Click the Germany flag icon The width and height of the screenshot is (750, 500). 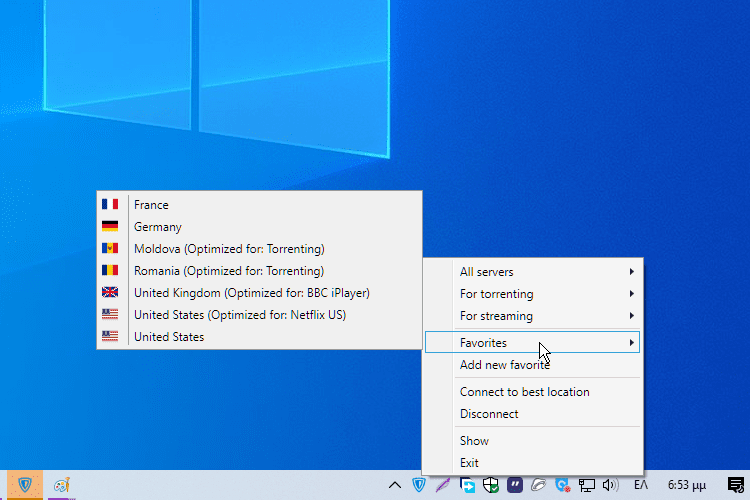click(x=110, y=226)
